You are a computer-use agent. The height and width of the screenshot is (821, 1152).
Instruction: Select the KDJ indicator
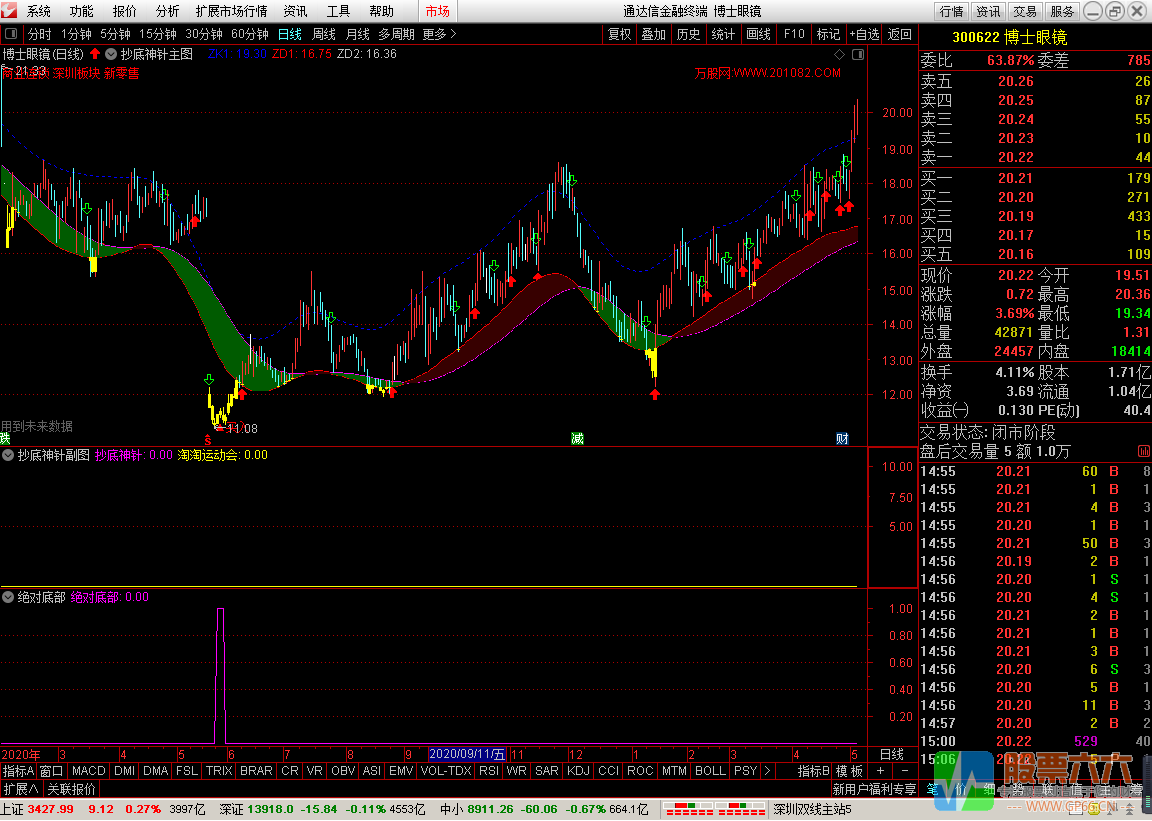(579, 771)
